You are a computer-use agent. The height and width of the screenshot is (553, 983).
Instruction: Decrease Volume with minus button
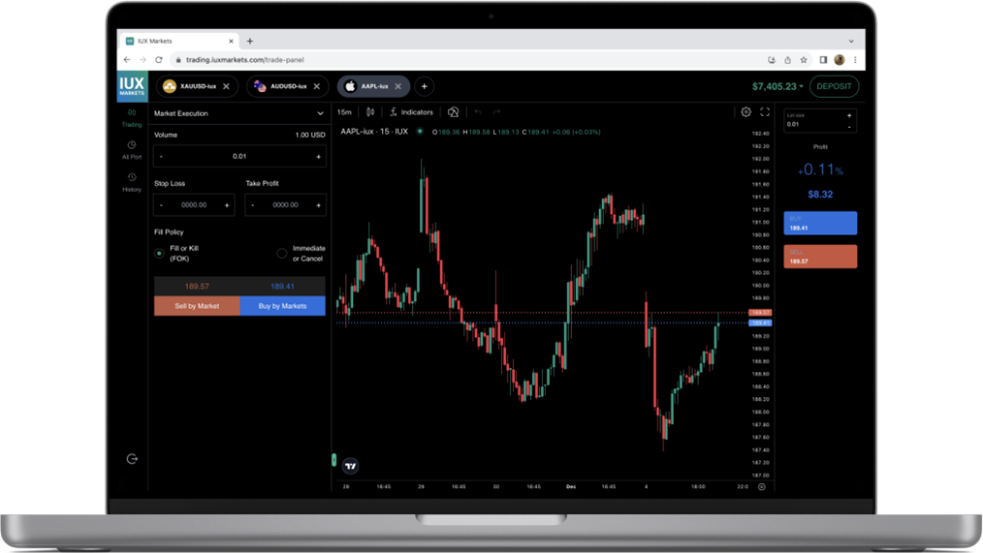point(161,157)
